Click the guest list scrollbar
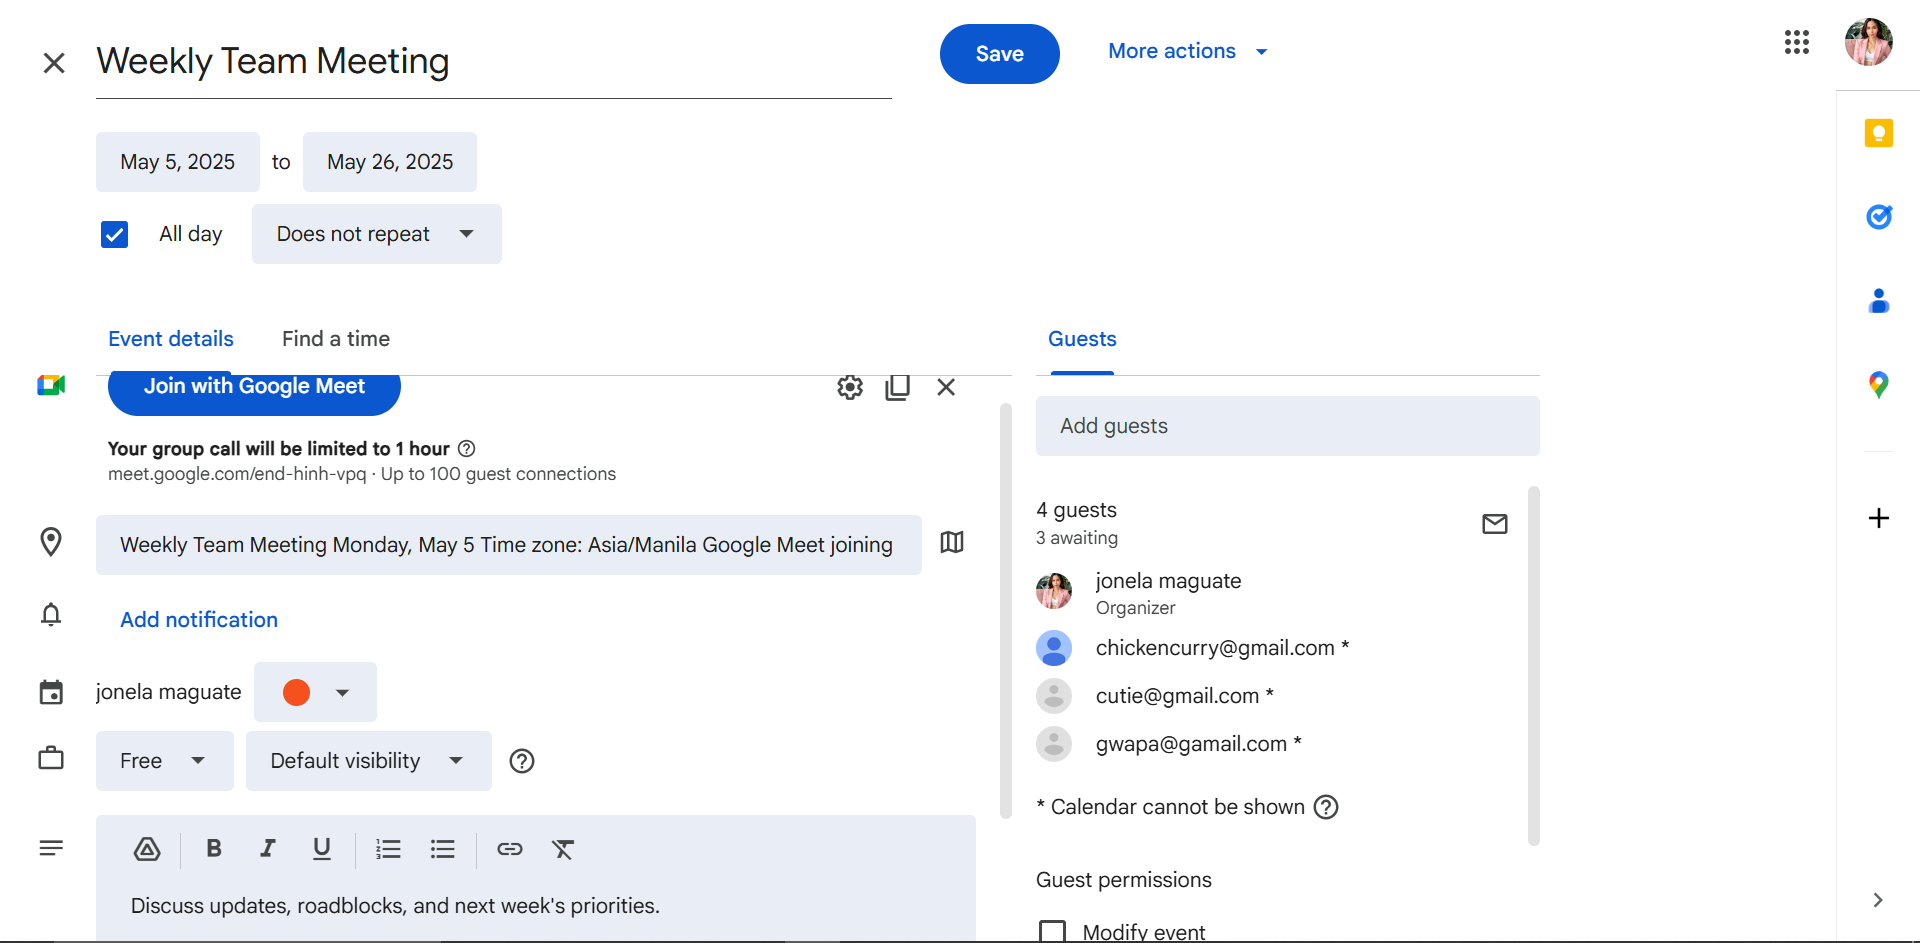This screenshot has height=943, width=1920. tap(1534, 665)
